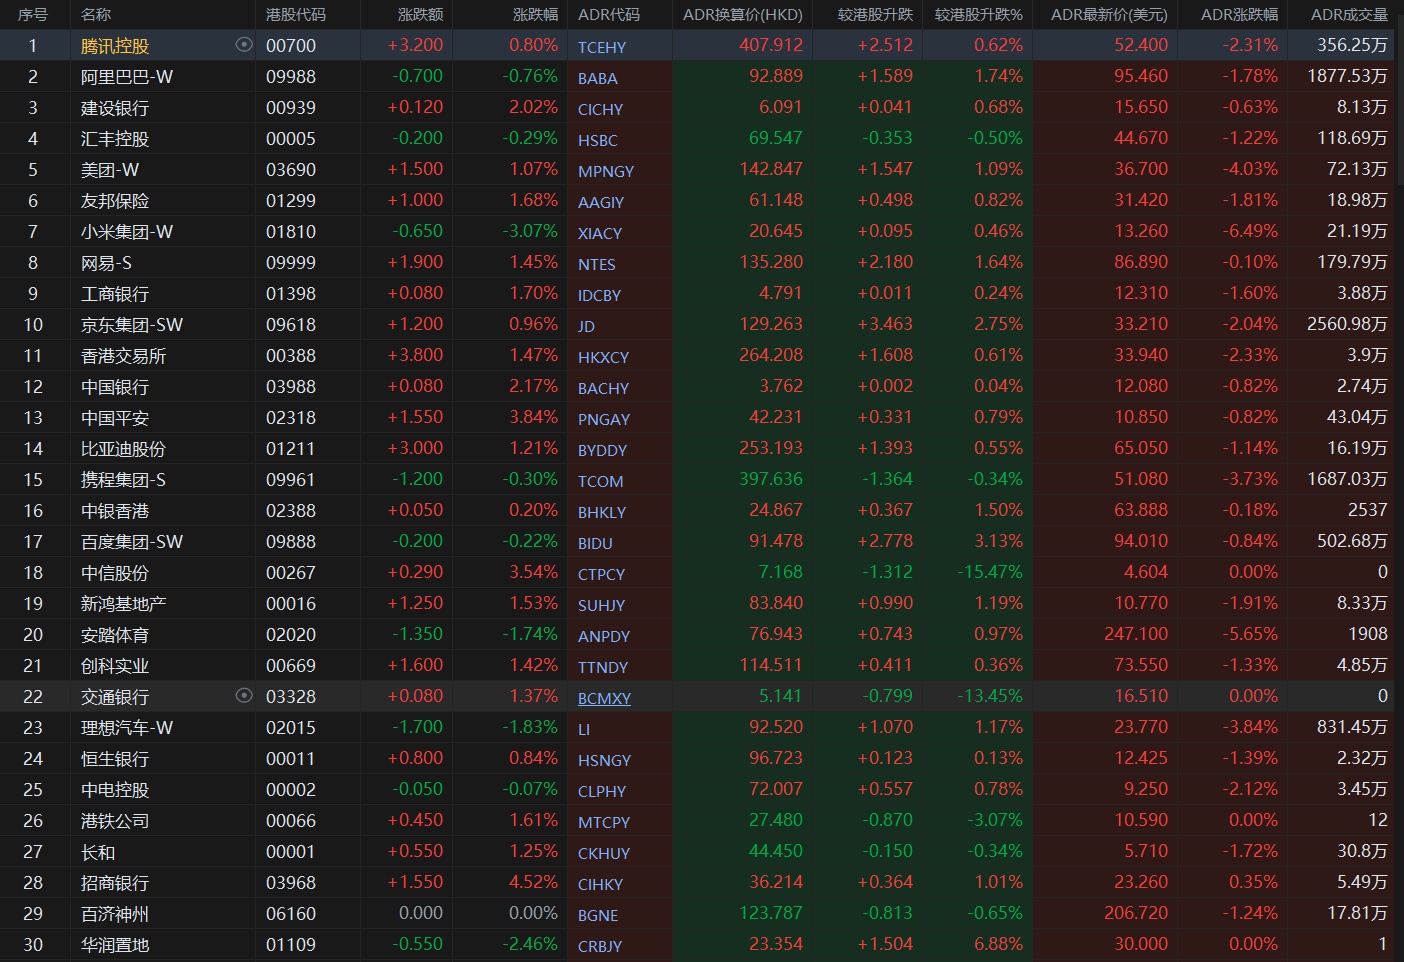
Task: Open the TCEHY ADR code link
Action: [x=602, y=47]
